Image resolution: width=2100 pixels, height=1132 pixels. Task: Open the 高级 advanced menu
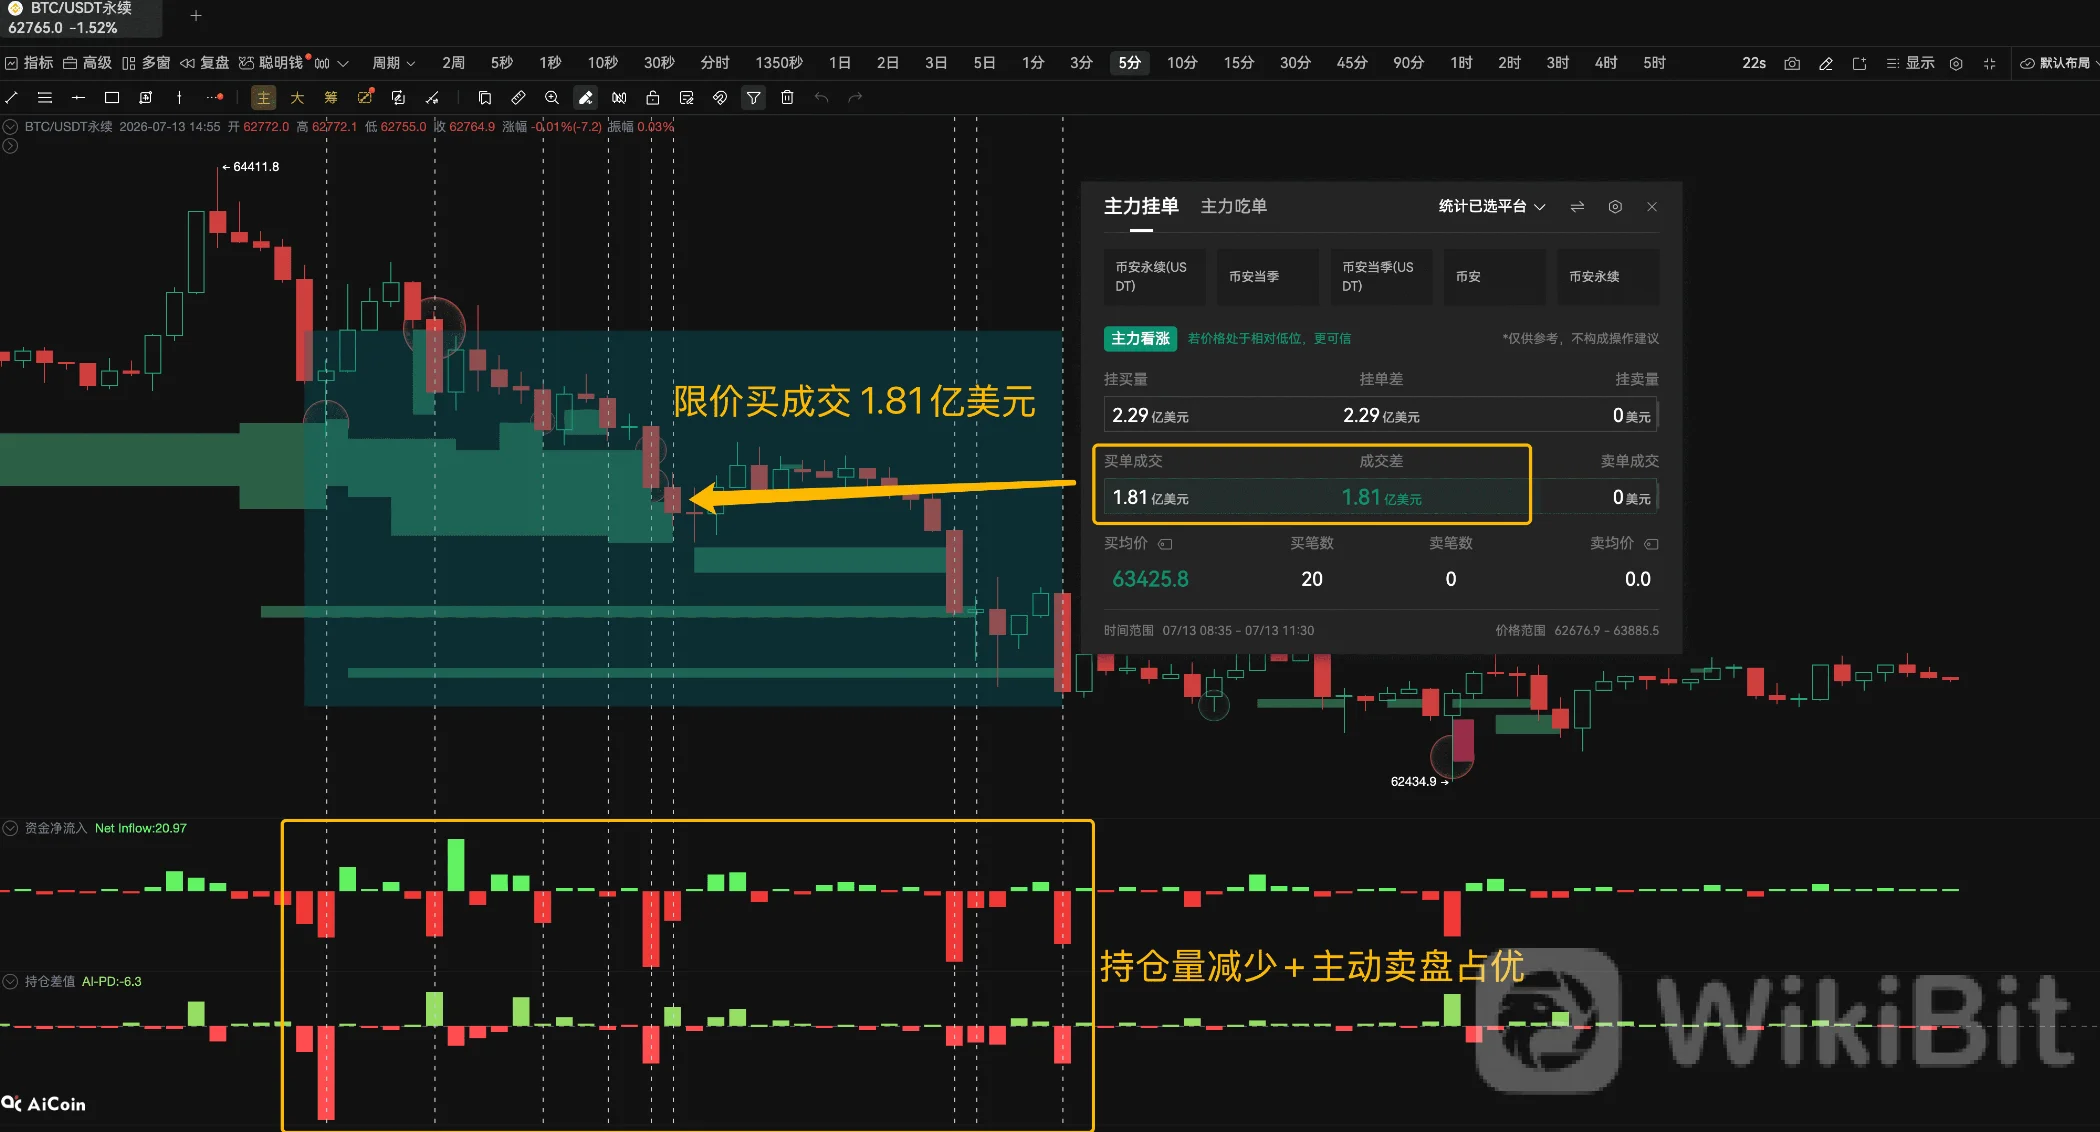coord(87,63)
